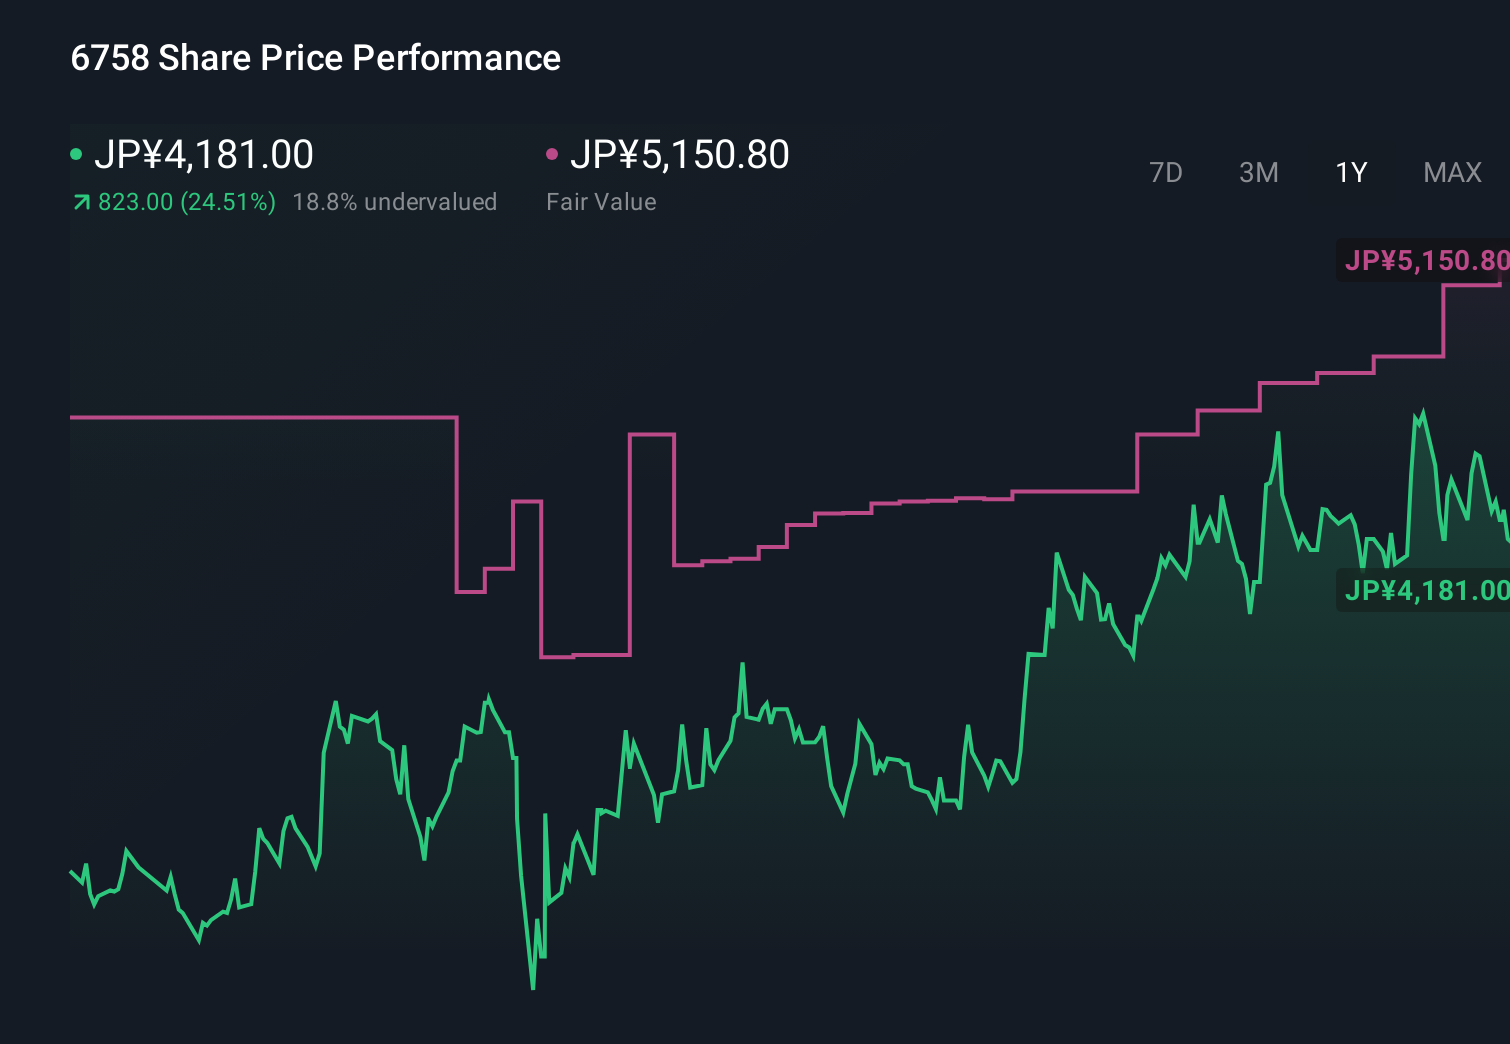Select the MAX time range
The image size is (1510, 1044).
(x=1451, y=172)
